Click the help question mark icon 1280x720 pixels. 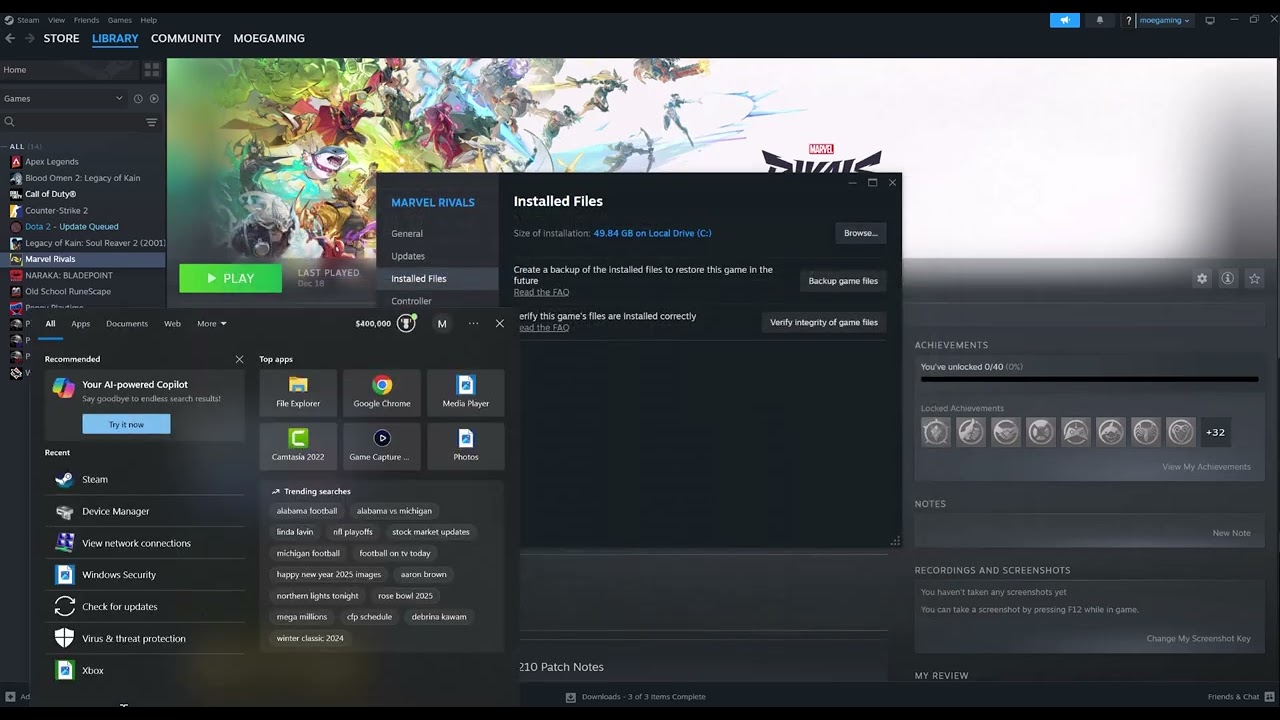[x=1128, y=20]
